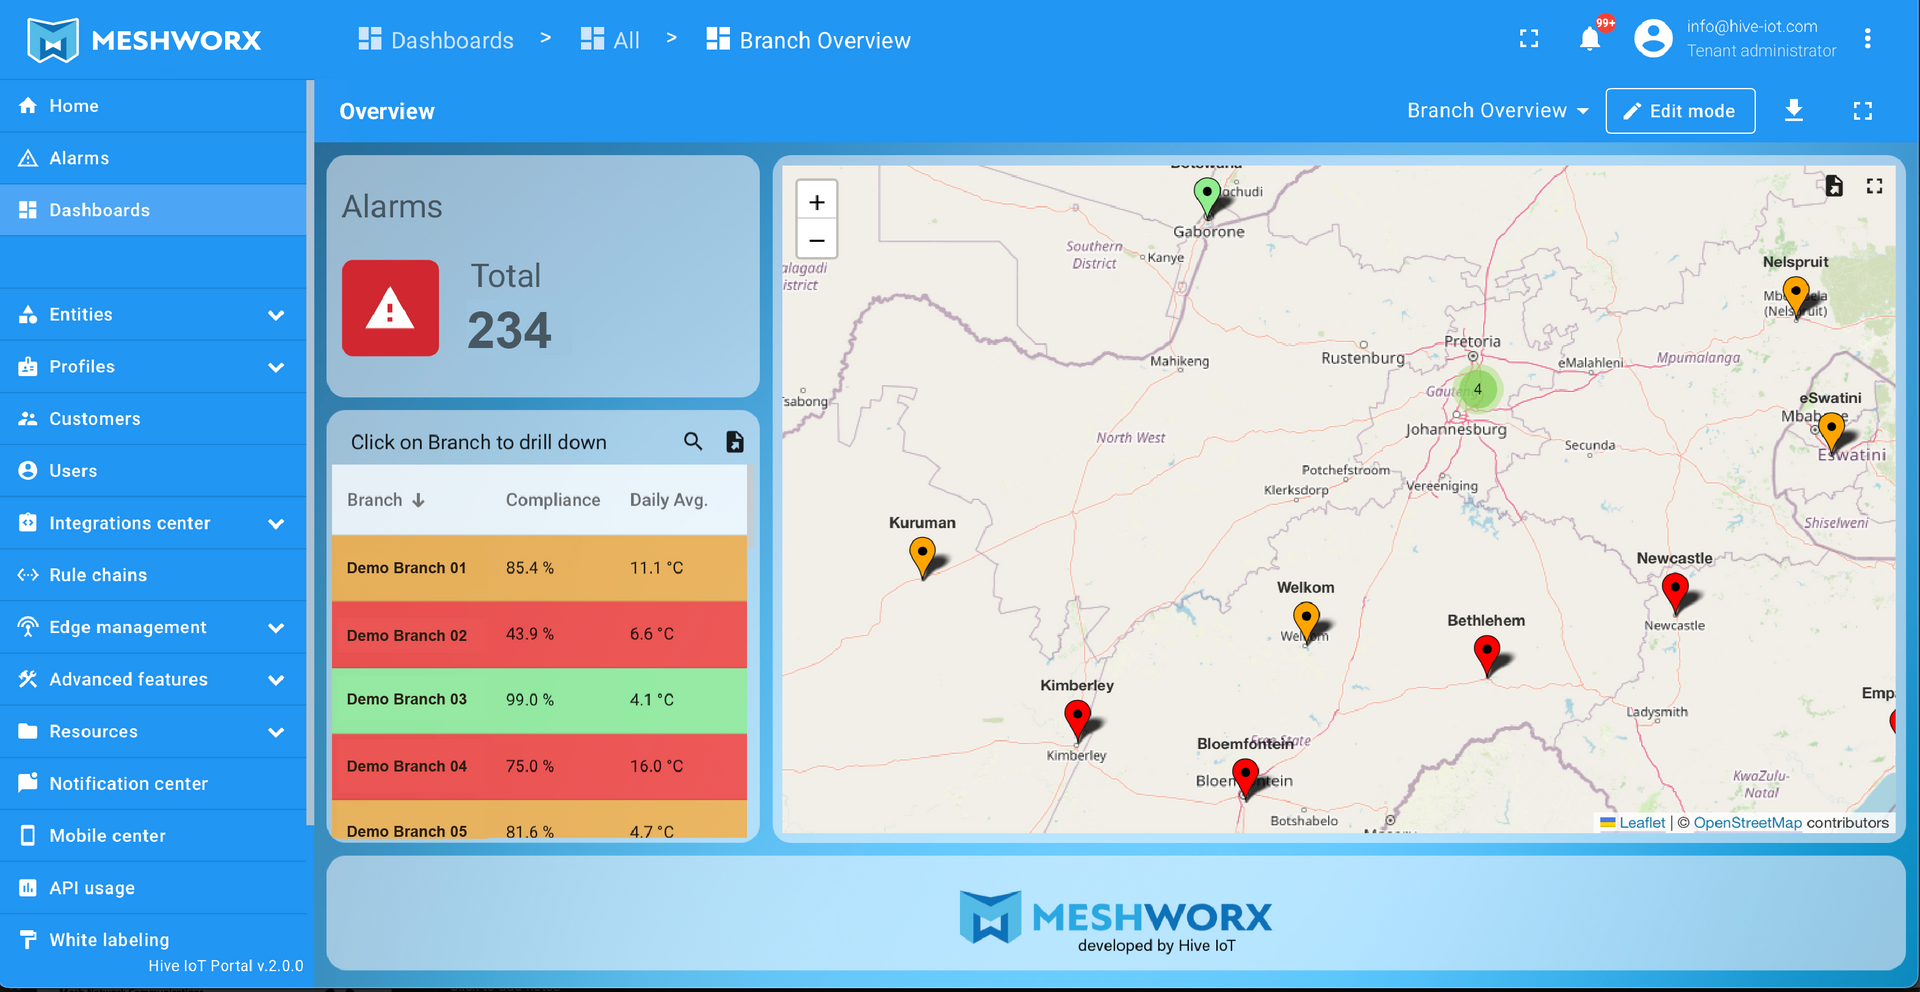Viewport: 1920px width, 992px height.
Task: Expand the Profiles chevron
Action: 276,367
